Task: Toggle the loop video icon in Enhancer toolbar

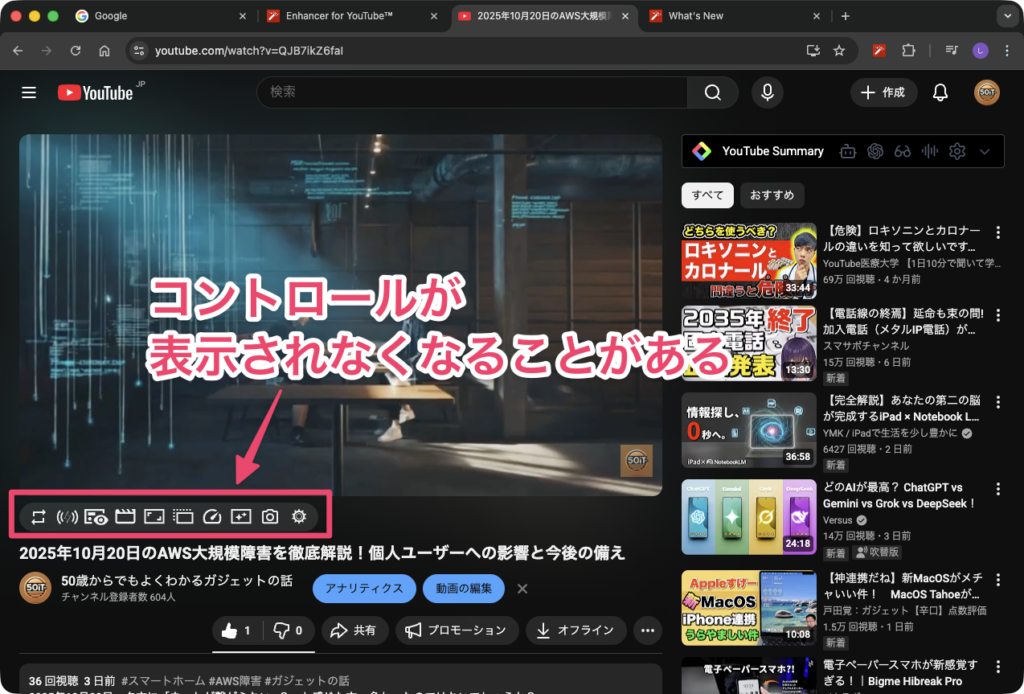Action: pos(38,517)
